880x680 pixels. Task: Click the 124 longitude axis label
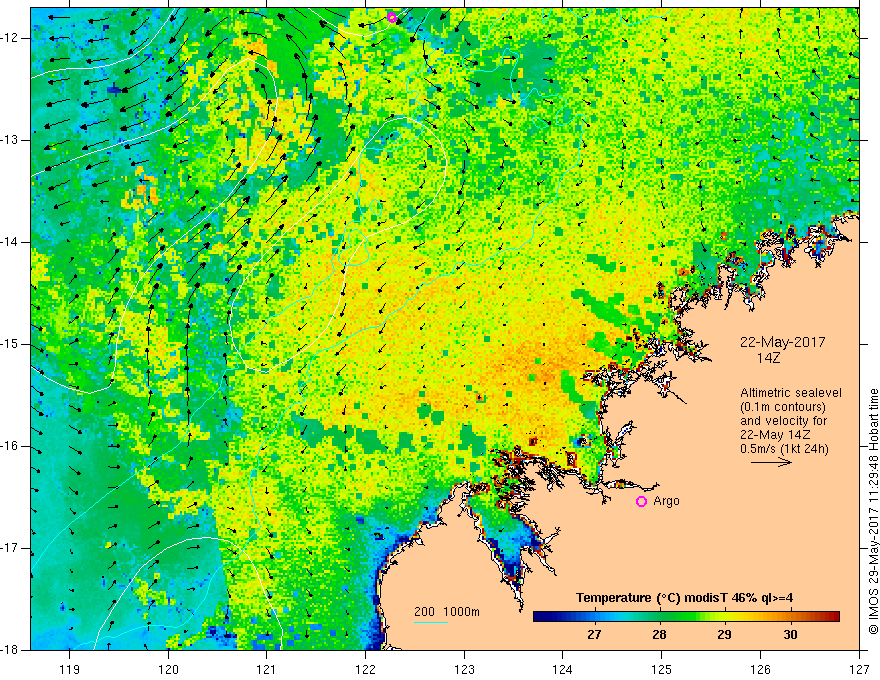point(563,669)
